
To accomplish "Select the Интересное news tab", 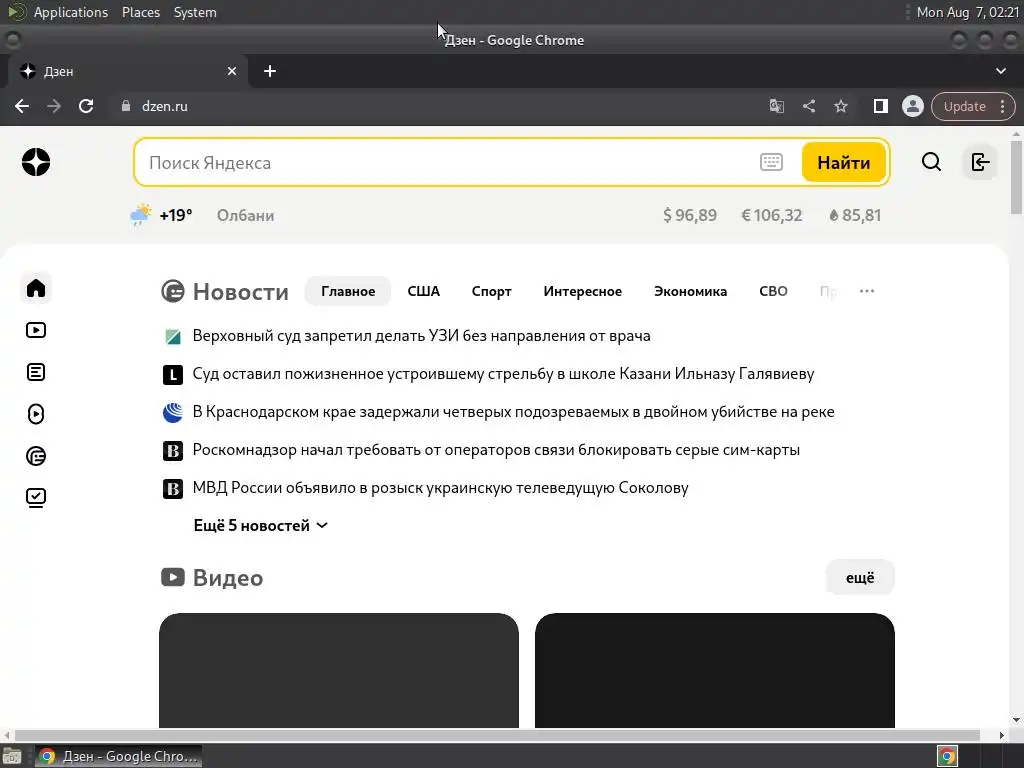I will (x=583, y=291).
